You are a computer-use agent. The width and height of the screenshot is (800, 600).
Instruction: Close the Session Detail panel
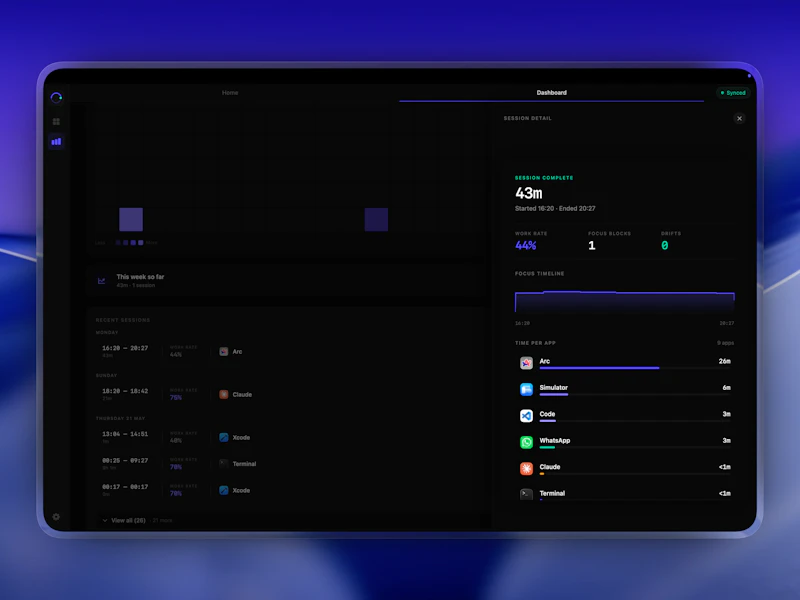pyautogui.click(x=739, y=118)
